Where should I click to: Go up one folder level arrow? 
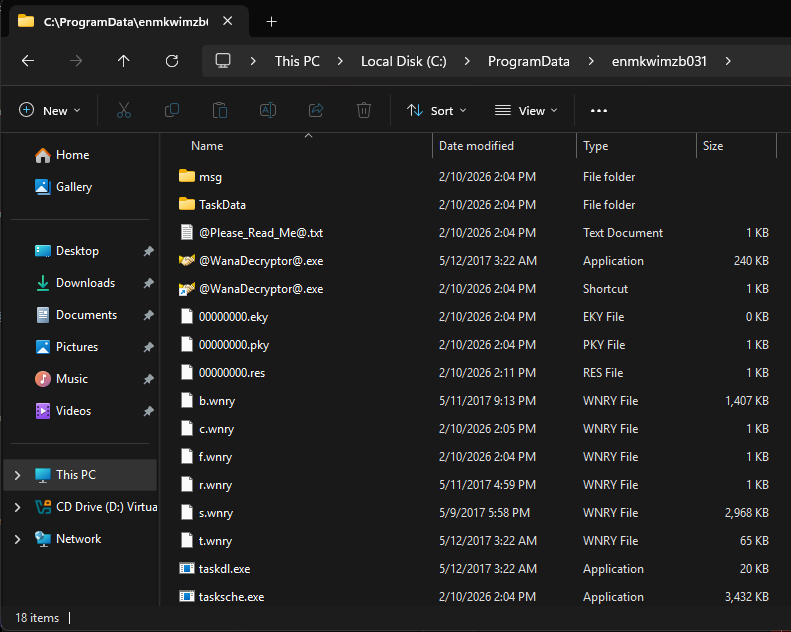coord(124,61)
